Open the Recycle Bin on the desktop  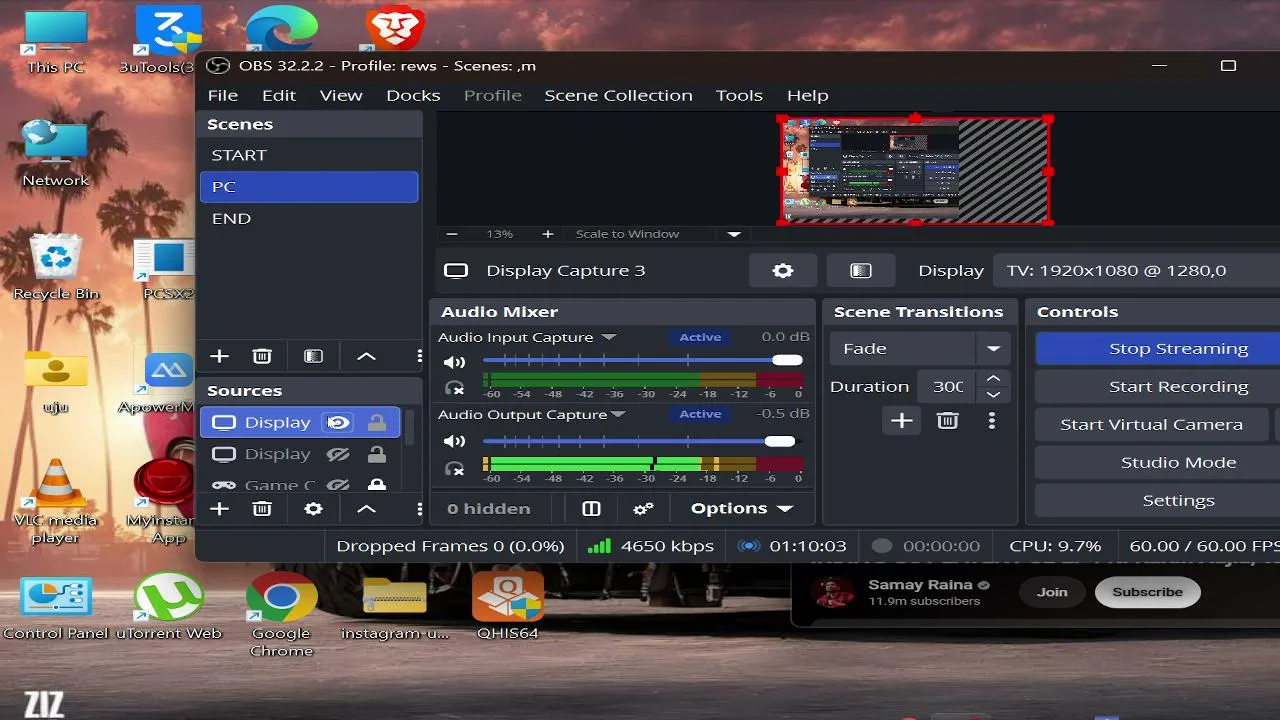pos(56,266)
